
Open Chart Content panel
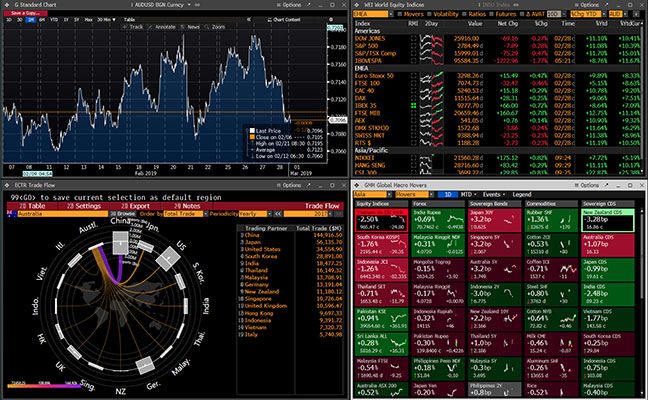point(284,19)
